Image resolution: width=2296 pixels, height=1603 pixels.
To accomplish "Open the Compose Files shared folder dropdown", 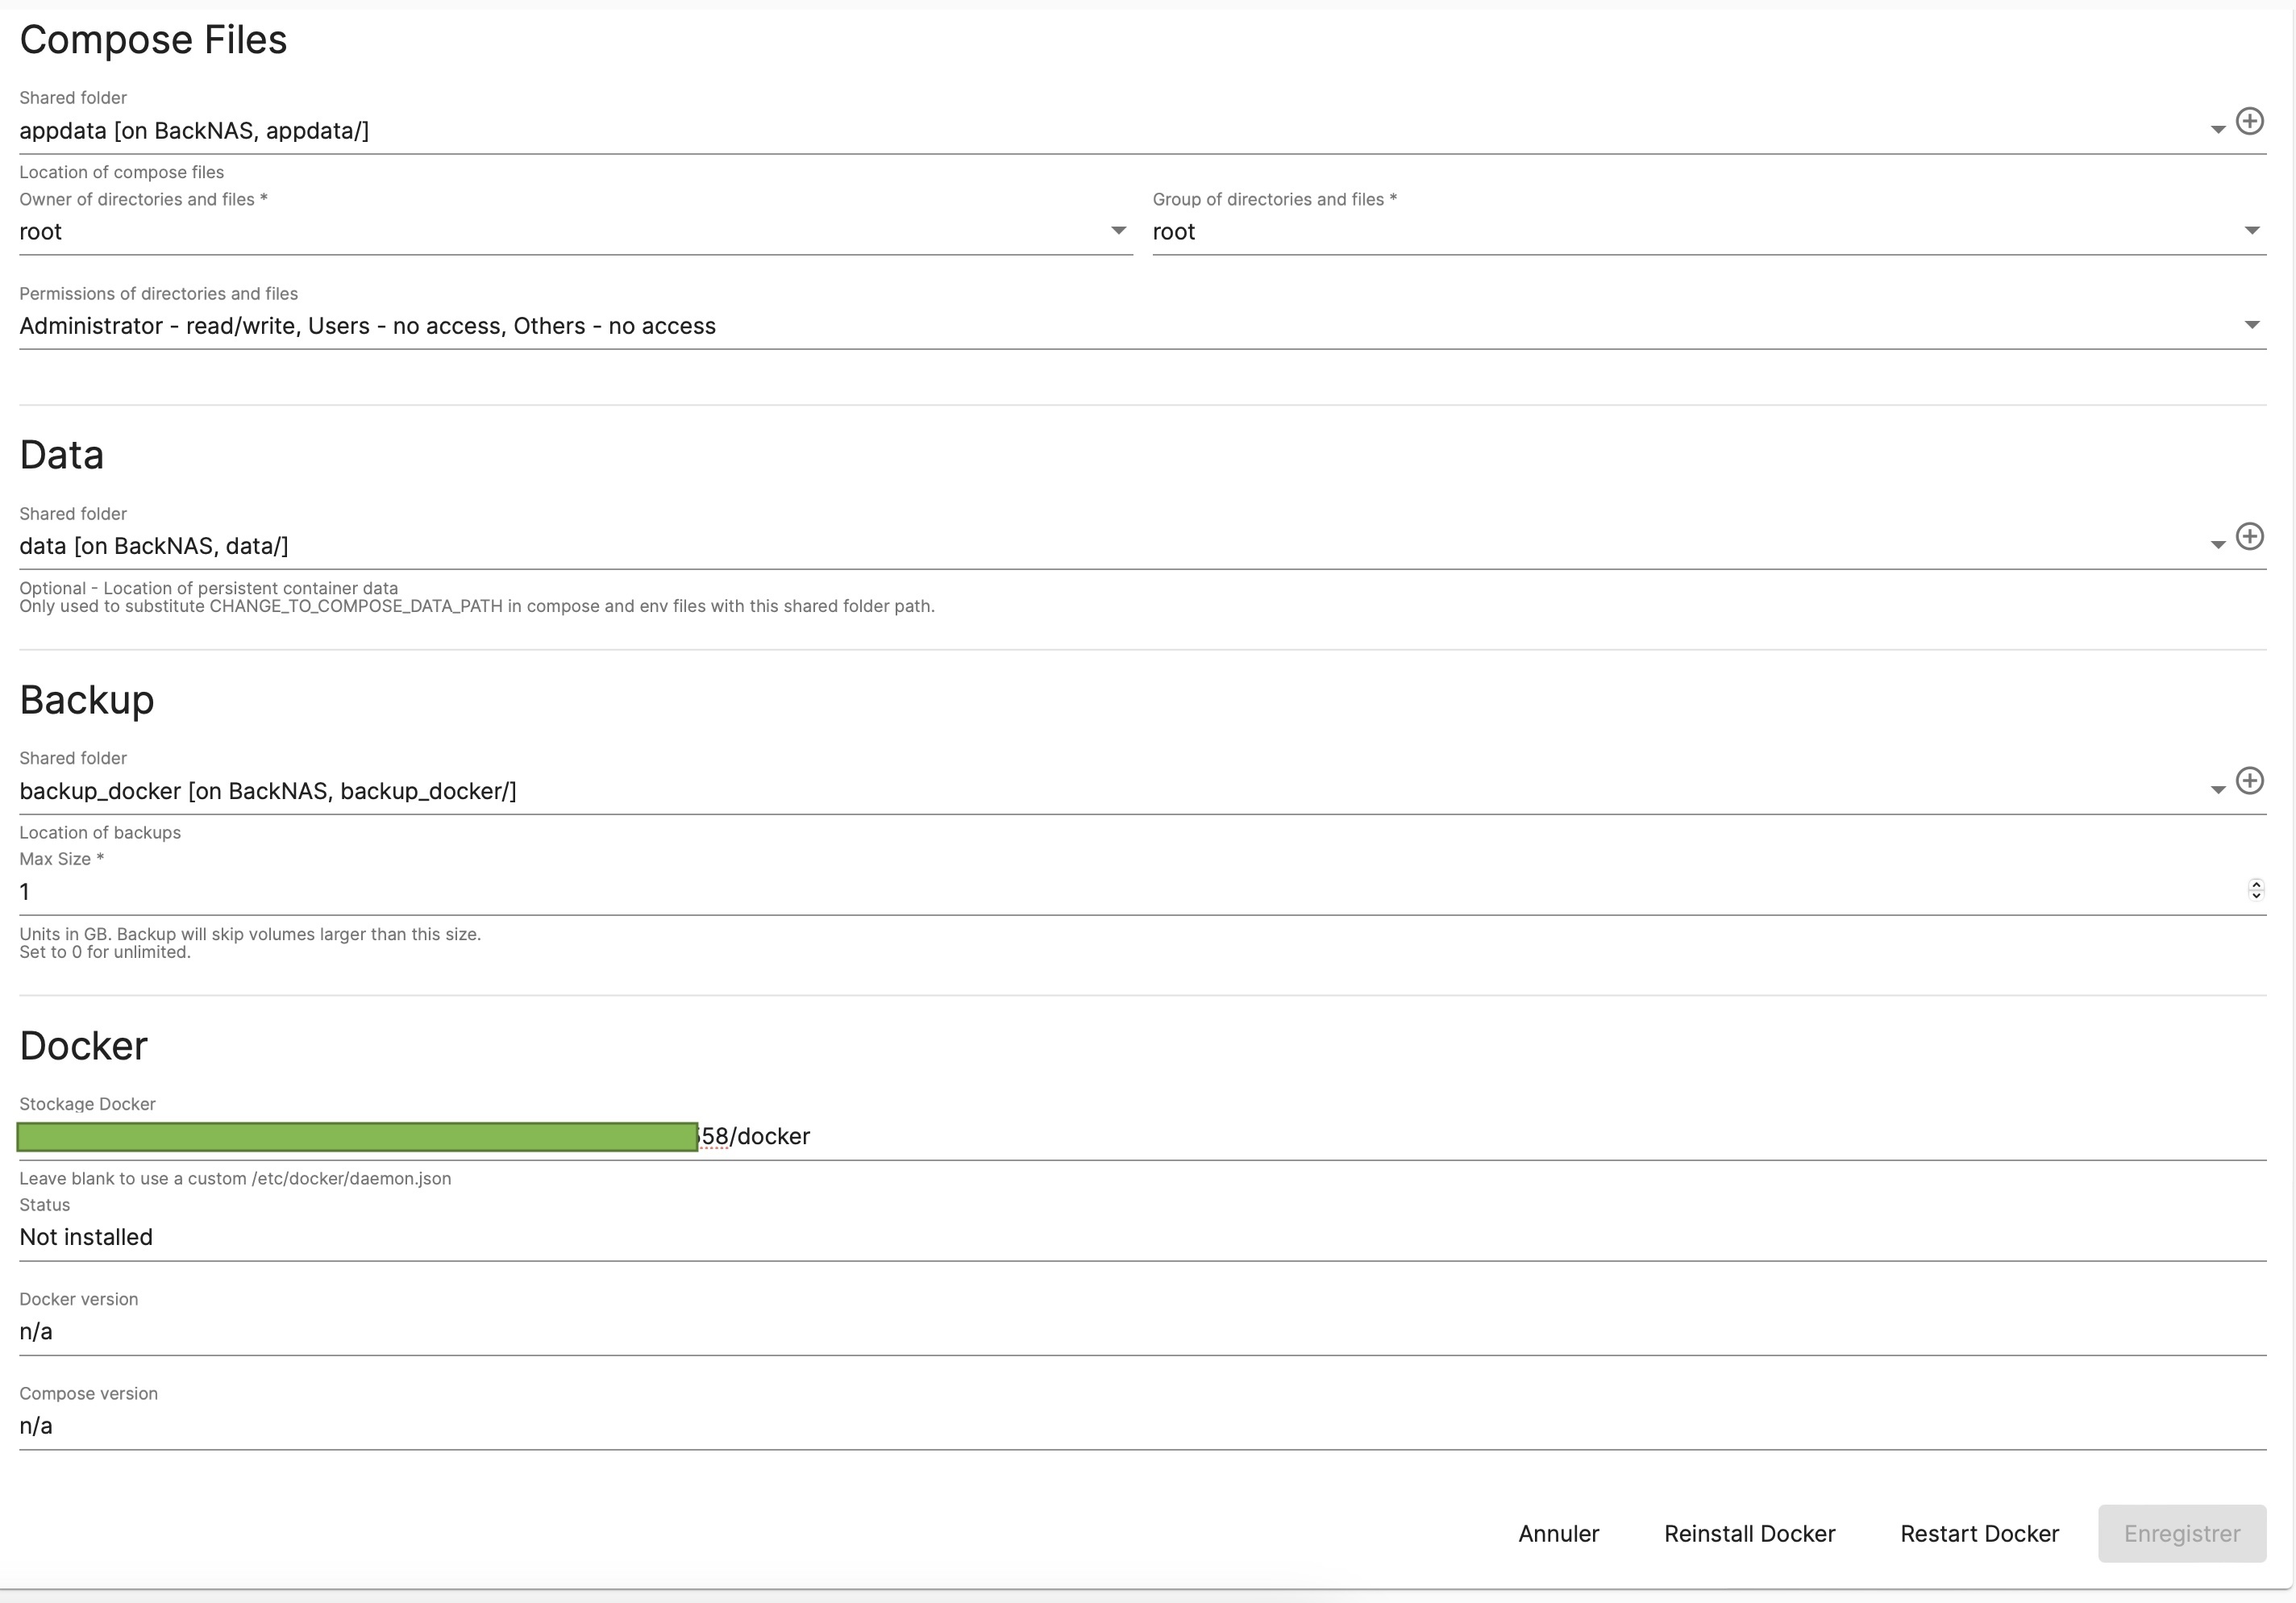I will (x=2217, y=130).
